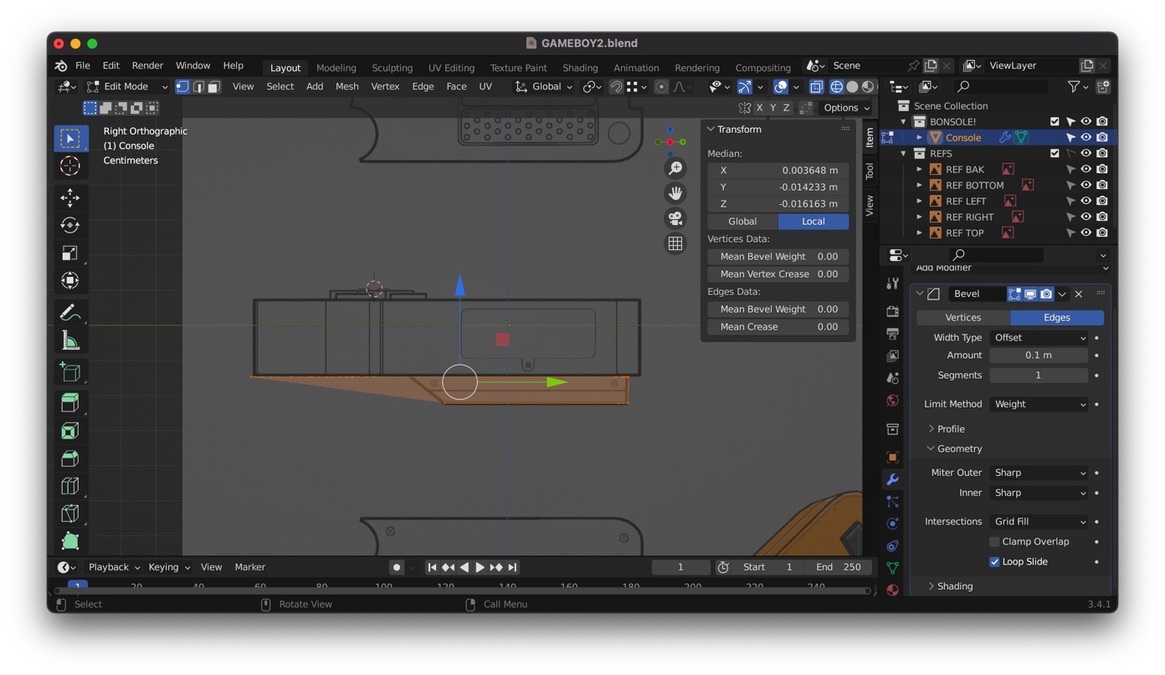Select the Measure tool

[70, 341]
